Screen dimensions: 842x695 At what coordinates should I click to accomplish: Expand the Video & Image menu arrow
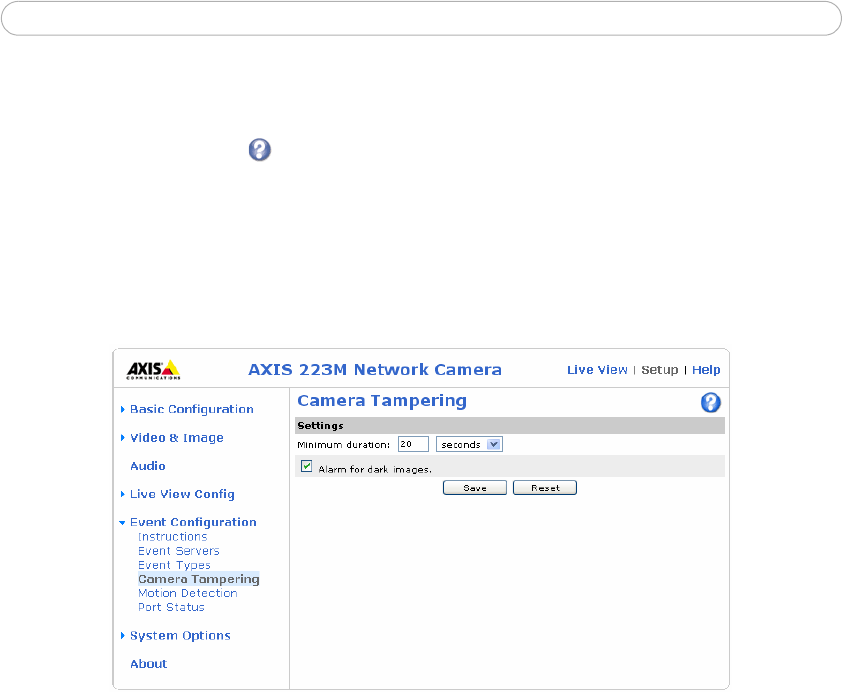(x=122, y=438)
